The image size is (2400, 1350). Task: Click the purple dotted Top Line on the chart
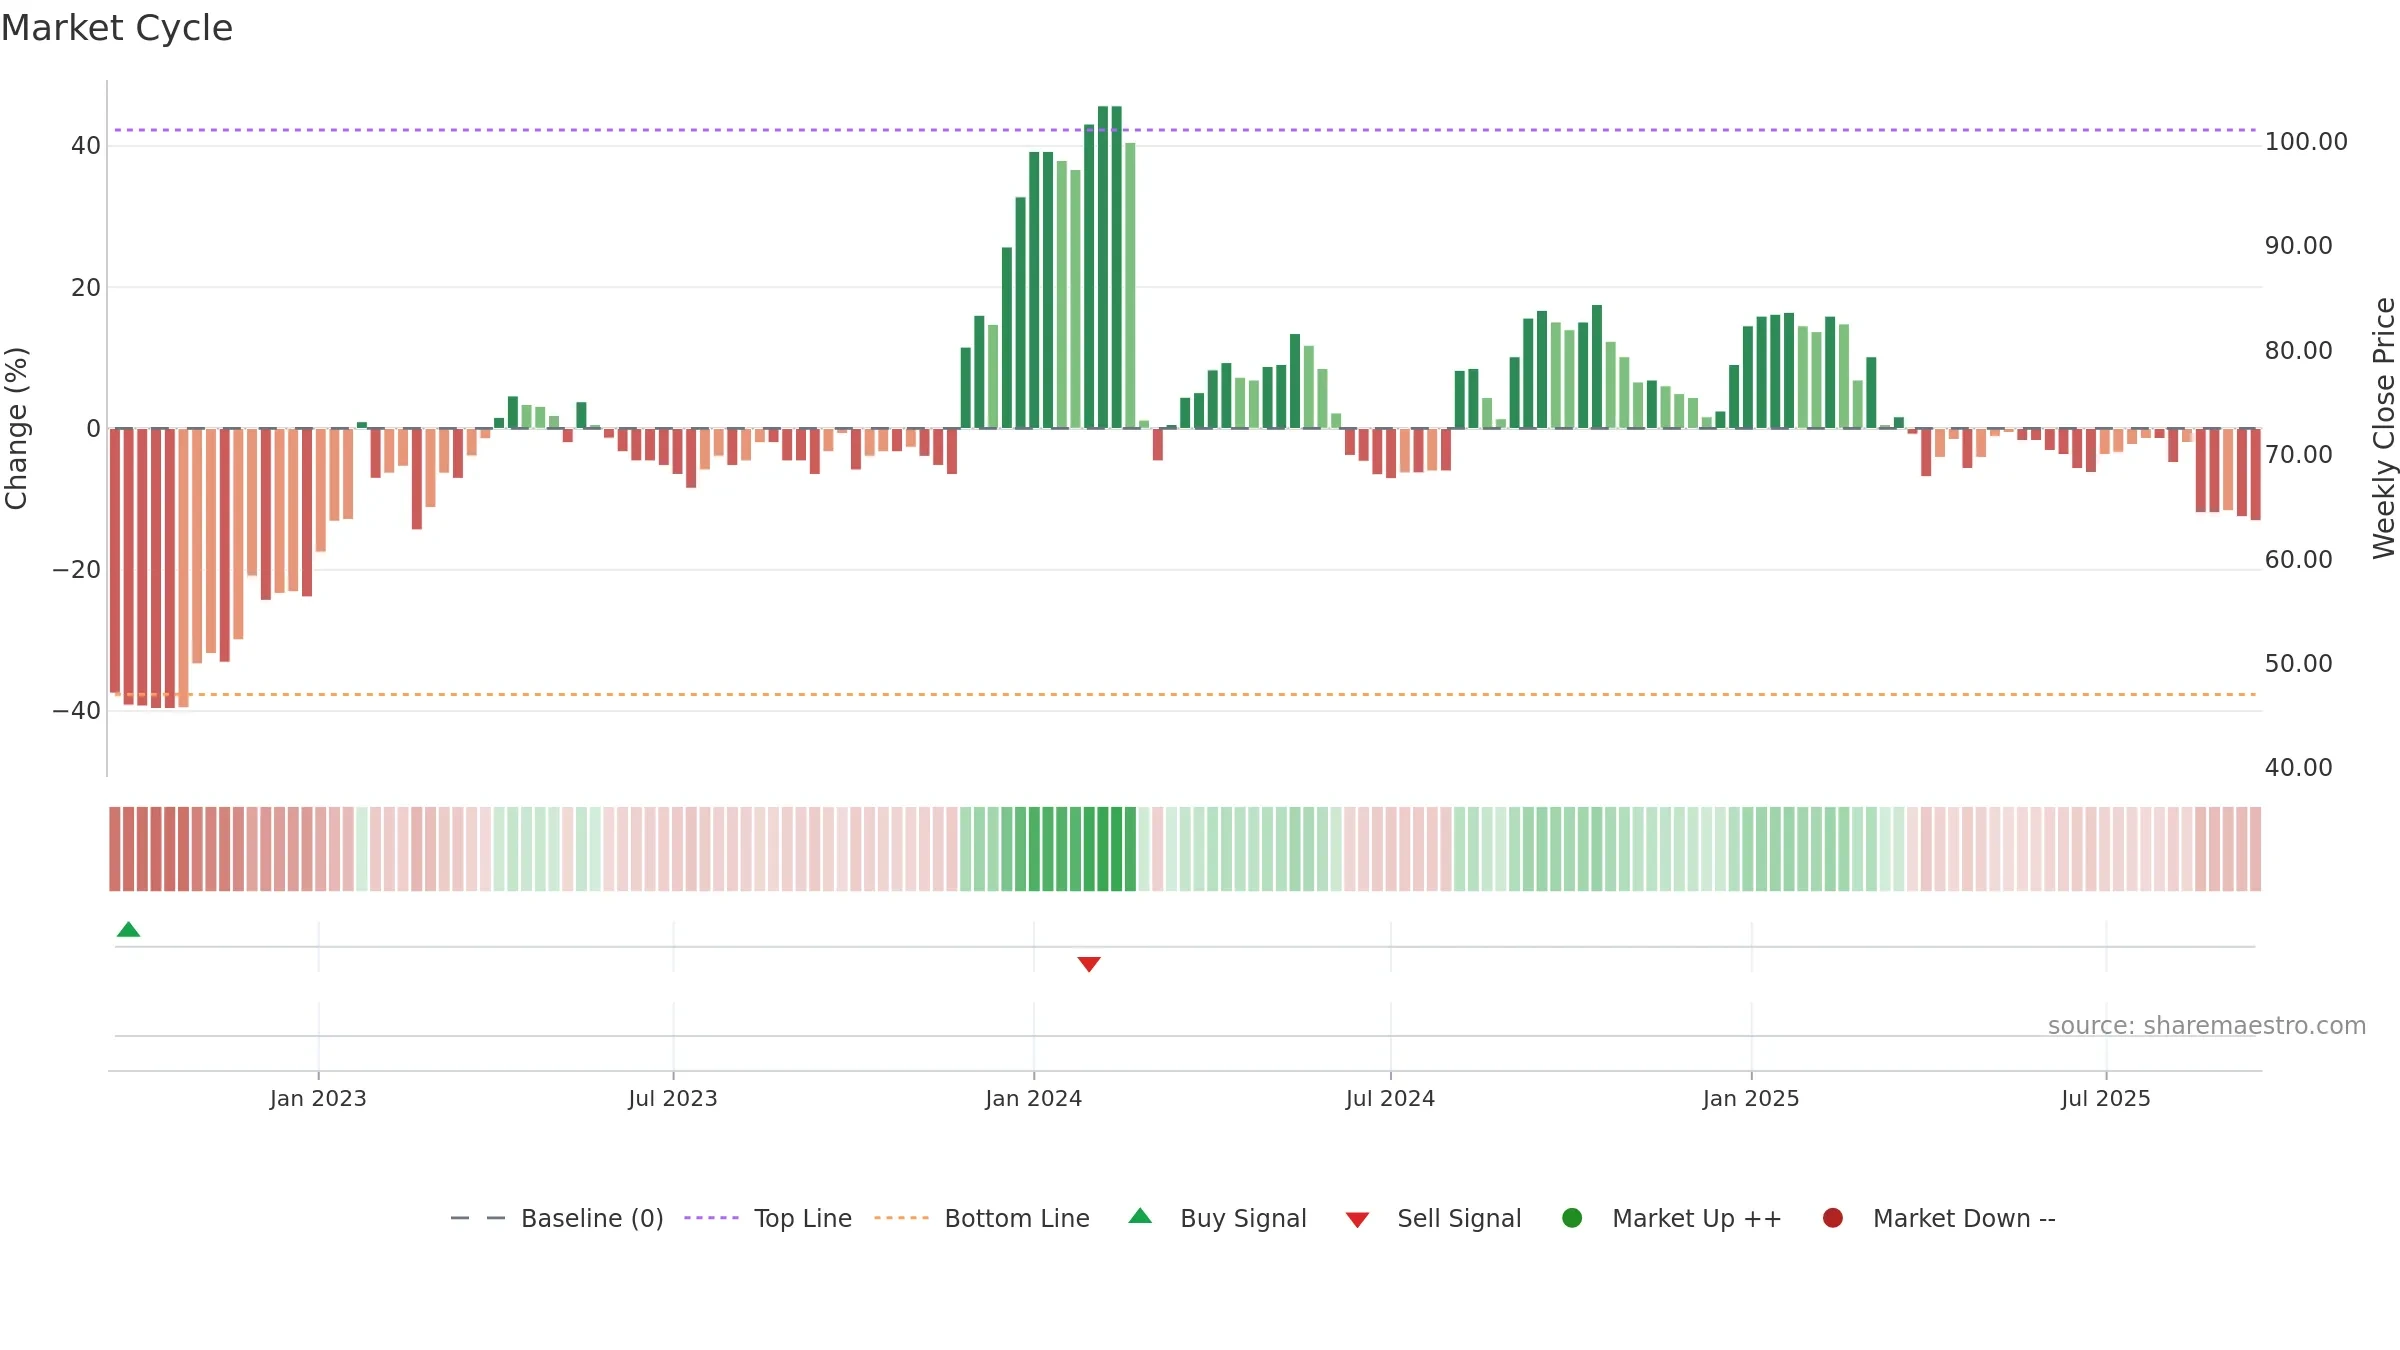(1185, 130)
